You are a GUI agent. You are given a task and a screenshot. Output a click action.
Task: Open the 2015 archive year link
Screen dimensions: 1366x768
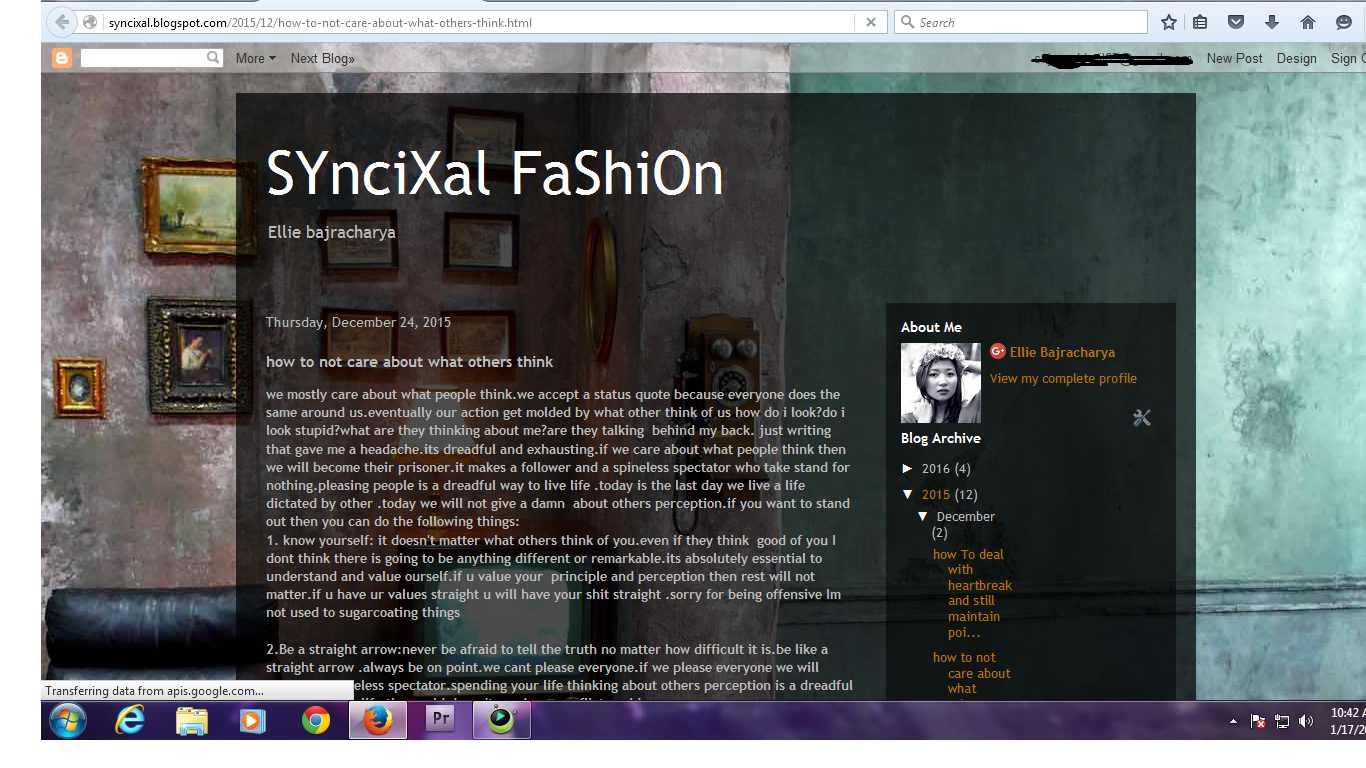click(x=935, y=494)
